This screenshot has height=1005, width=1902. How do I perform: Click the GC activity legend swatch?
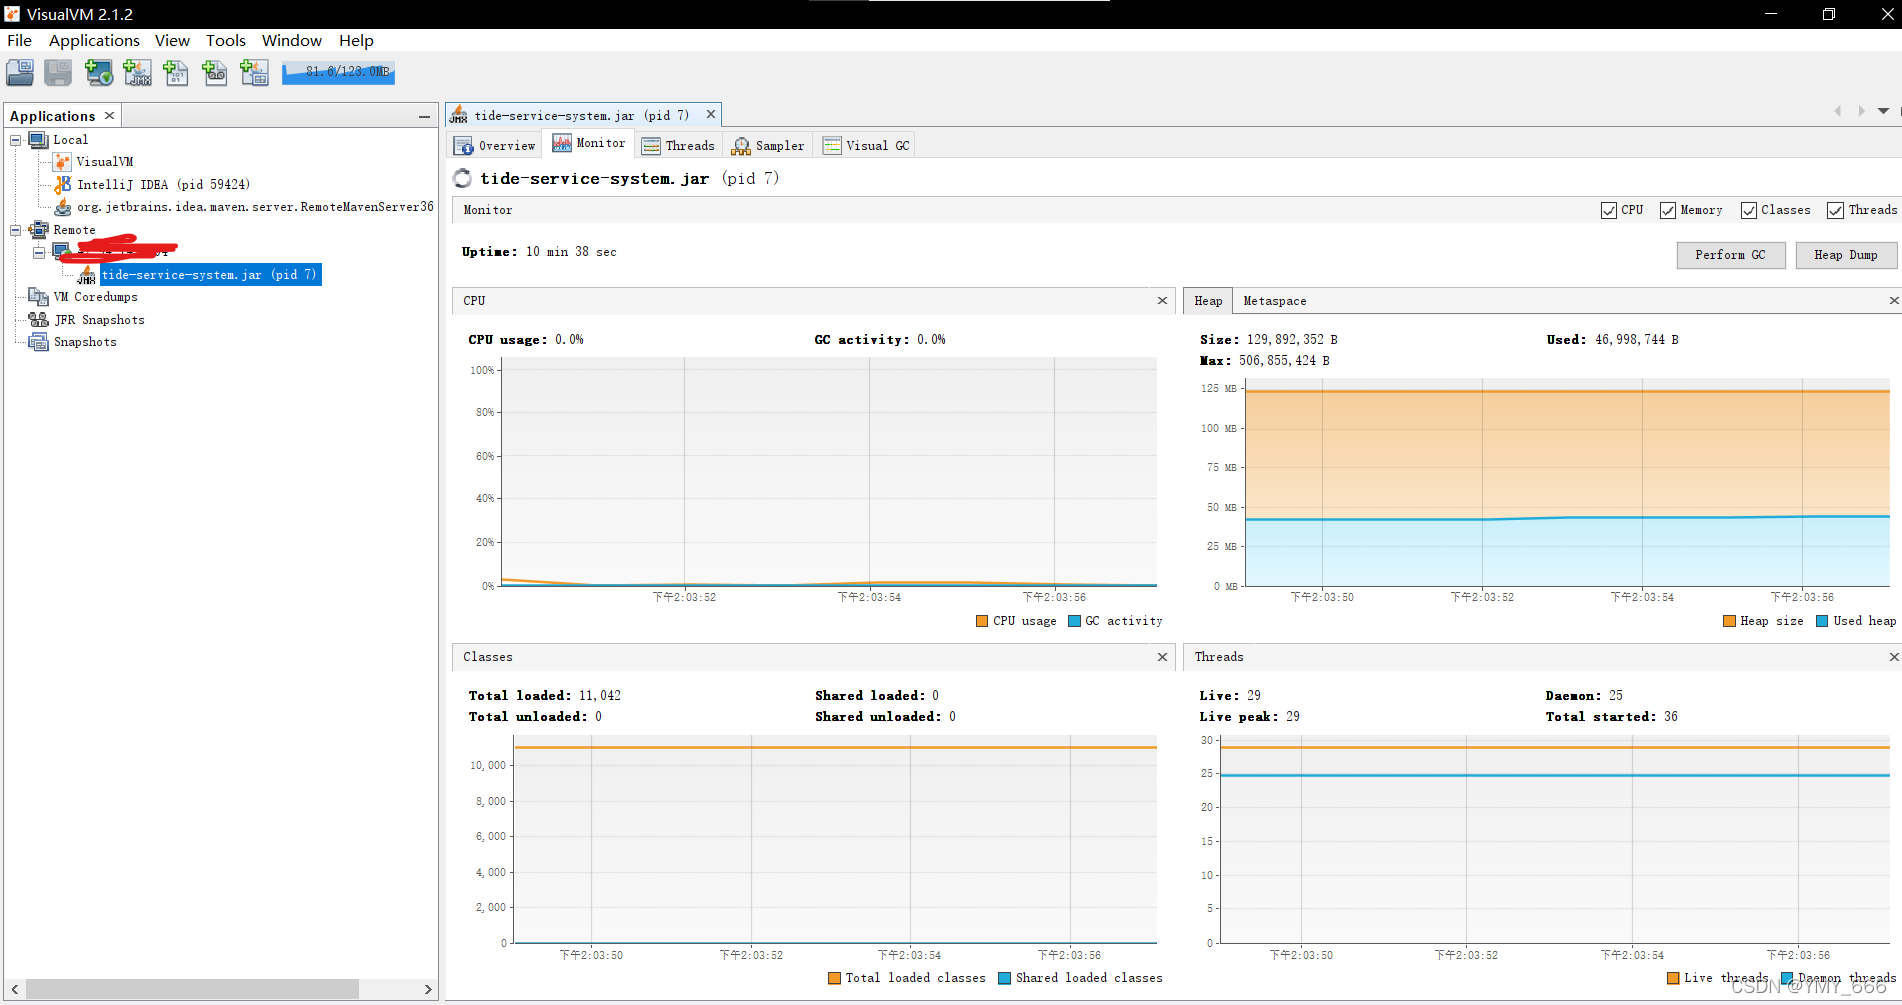tap(1074, 621)
